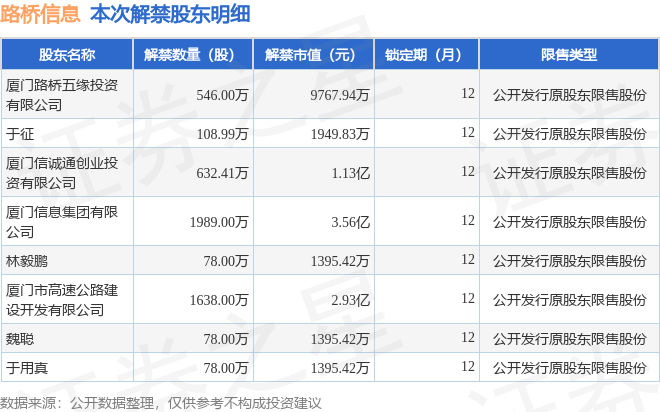660x412 pixels.
Task: Click shareholder name 于用真
Action: 27,368
